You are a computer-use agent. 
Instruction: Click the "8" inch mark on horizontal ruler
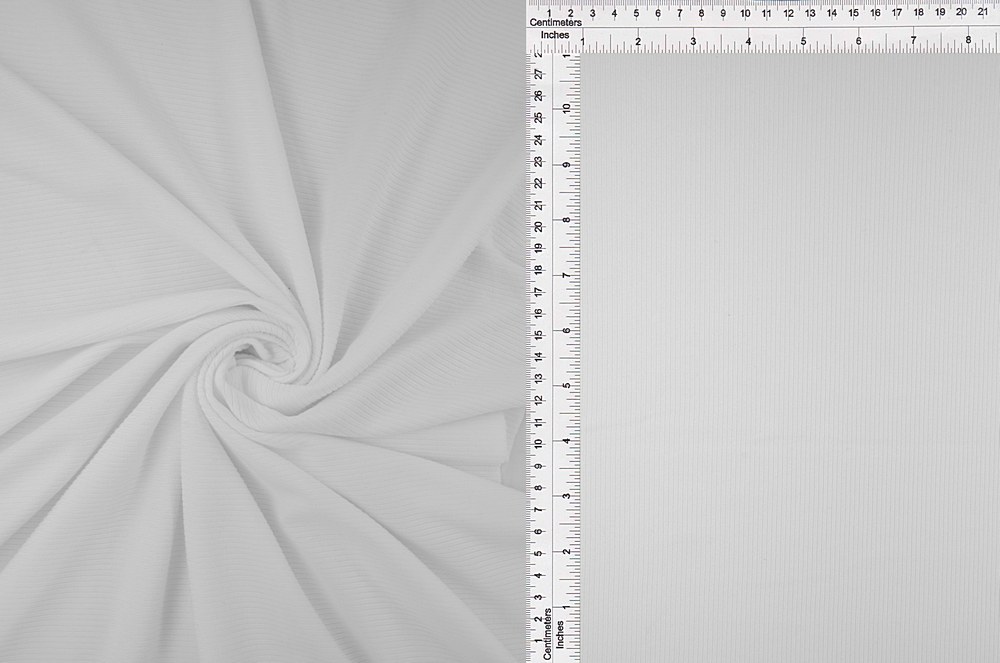pyautogui.click(x=968, y=40)
